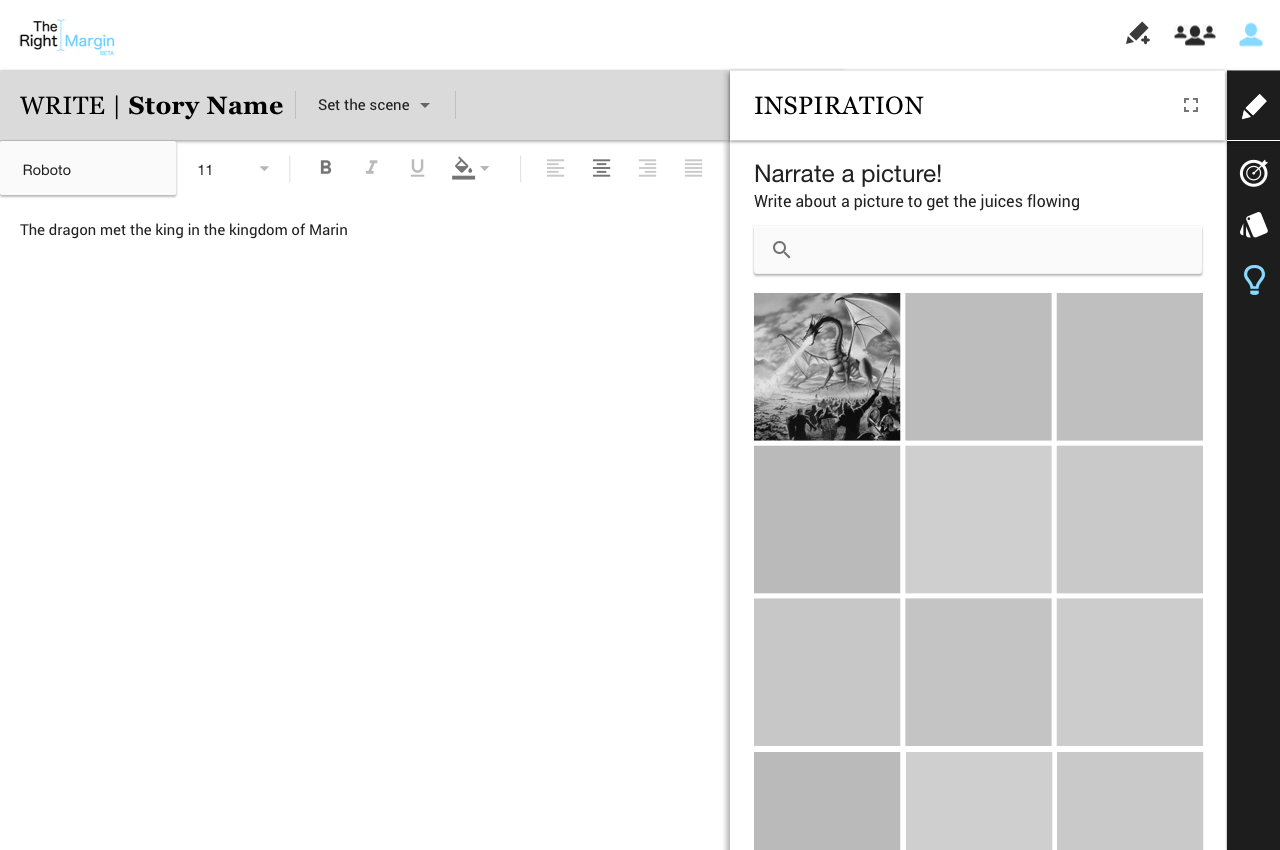Expand the Inspiration panel to fullscreen
The width and height of the screenshot is (1280, 850).
(x=1190, y=105)
